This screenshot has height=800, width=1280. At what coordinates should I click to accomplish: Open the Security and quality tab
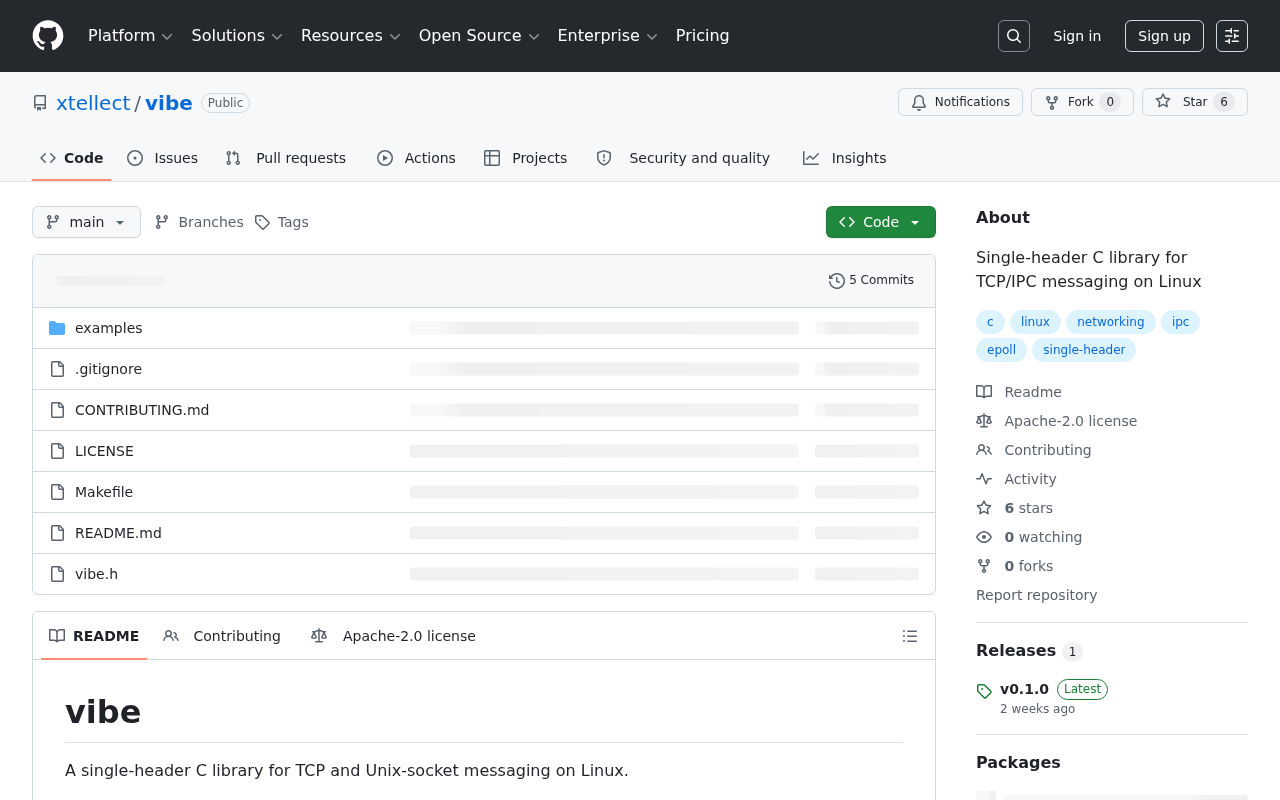pos(684,158)
